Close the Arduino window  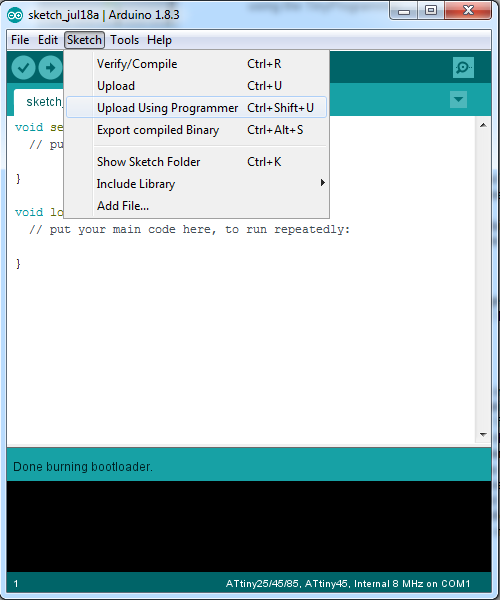468,10
